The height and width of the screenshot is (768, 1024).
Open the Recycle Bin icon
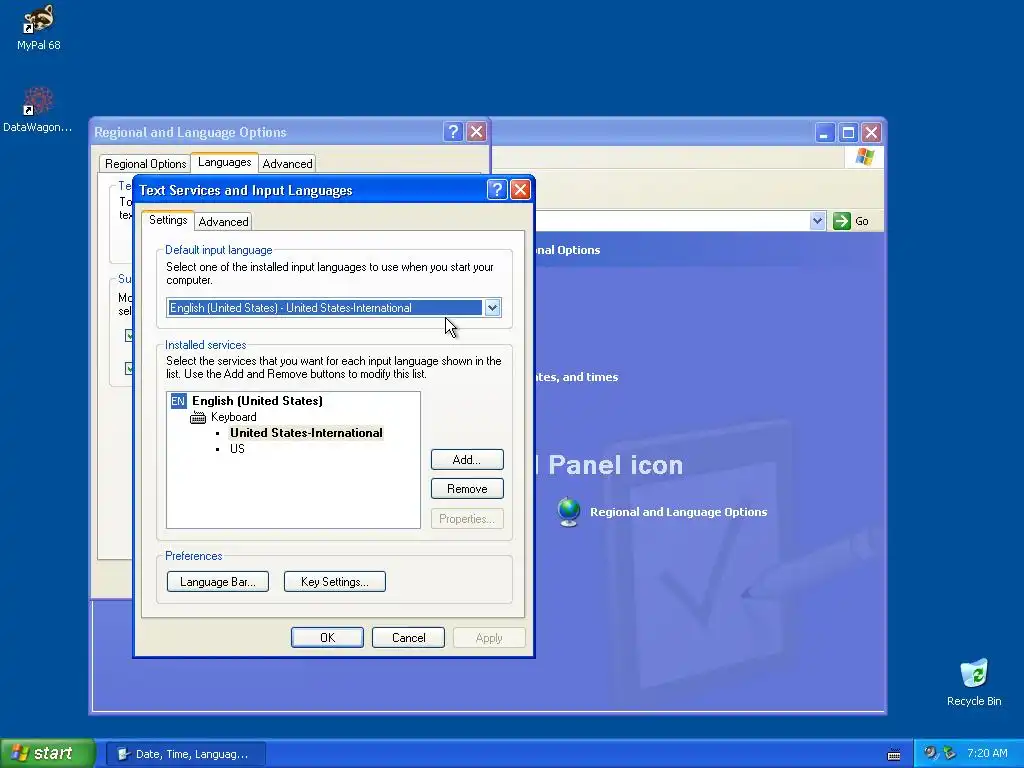click(x=974, y=673)
